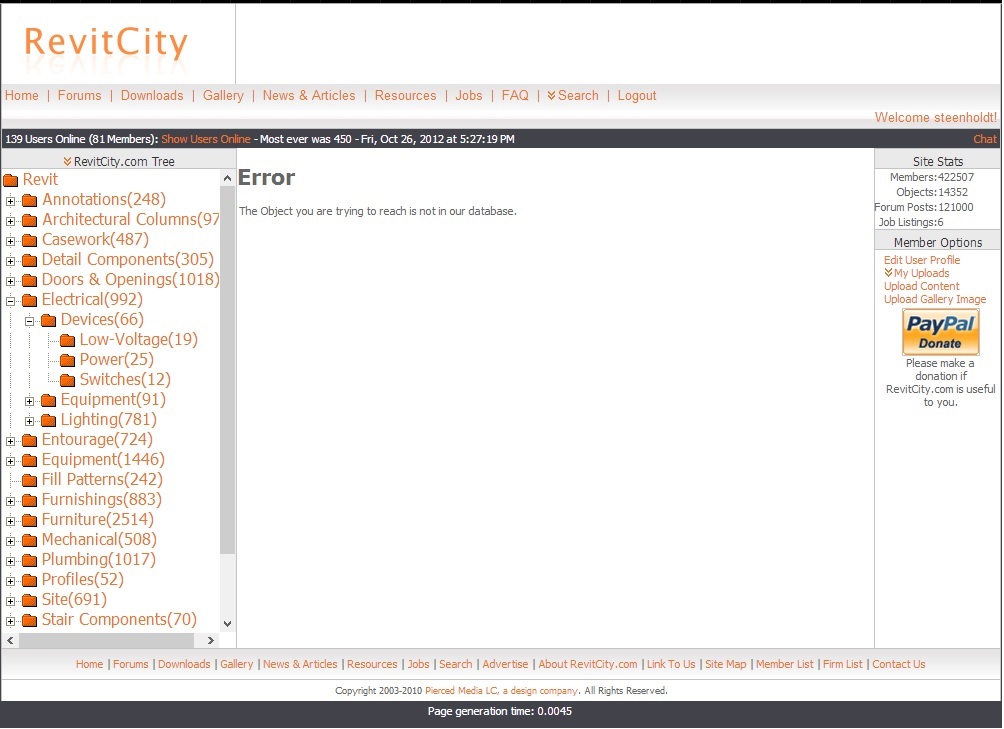Click the Plumbing folder icon
Viewport: 1004px width, 729px height.
click(x=29, y=560)
